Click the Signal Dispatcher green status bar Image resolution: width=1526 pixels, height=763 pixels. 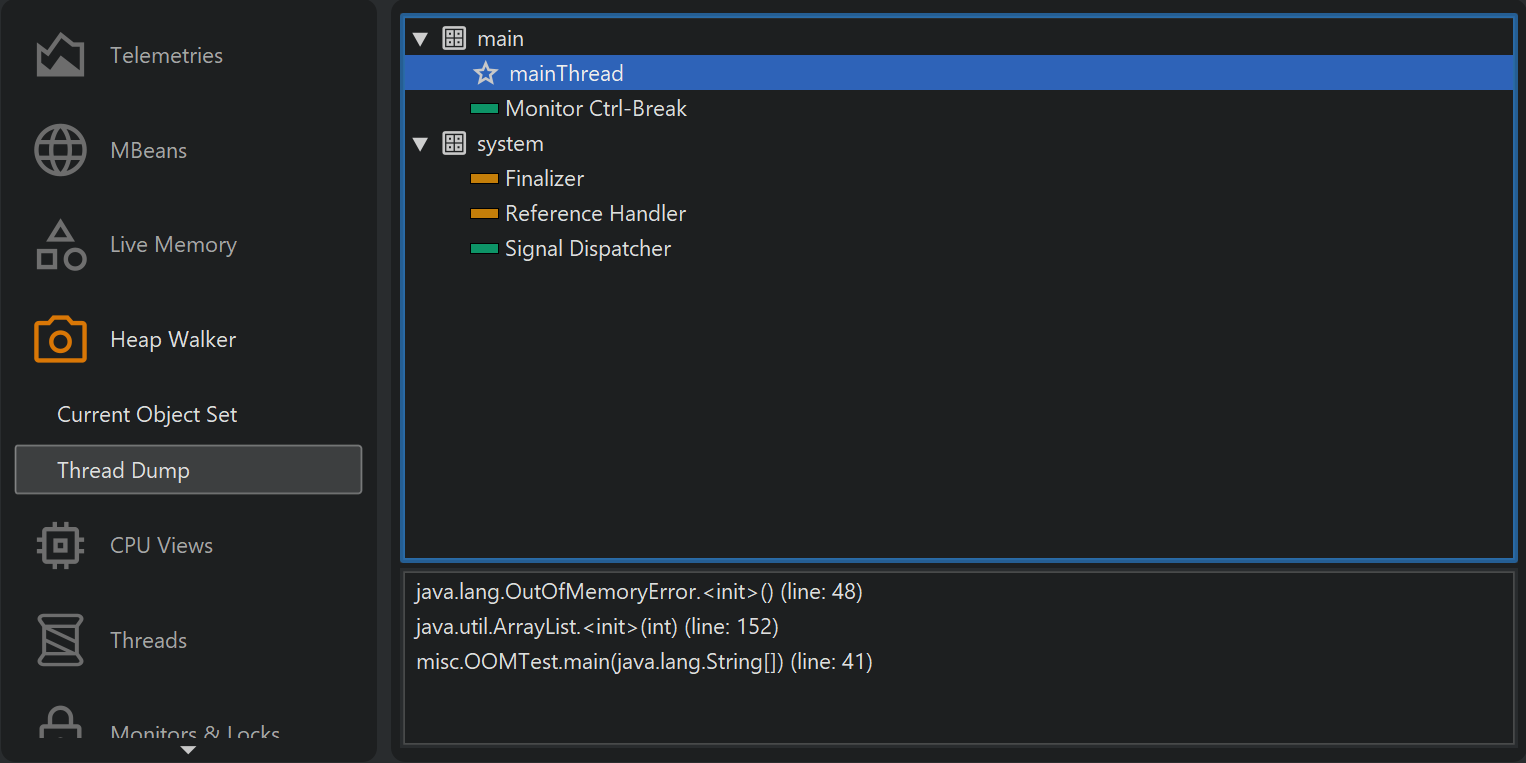pos(484,249)
